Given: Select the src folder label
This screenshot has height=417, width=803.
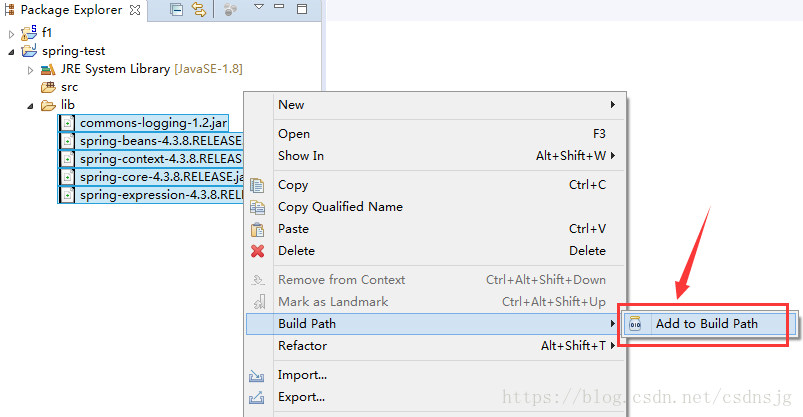Looking at the screenshot, I should (x=70, y=87).
